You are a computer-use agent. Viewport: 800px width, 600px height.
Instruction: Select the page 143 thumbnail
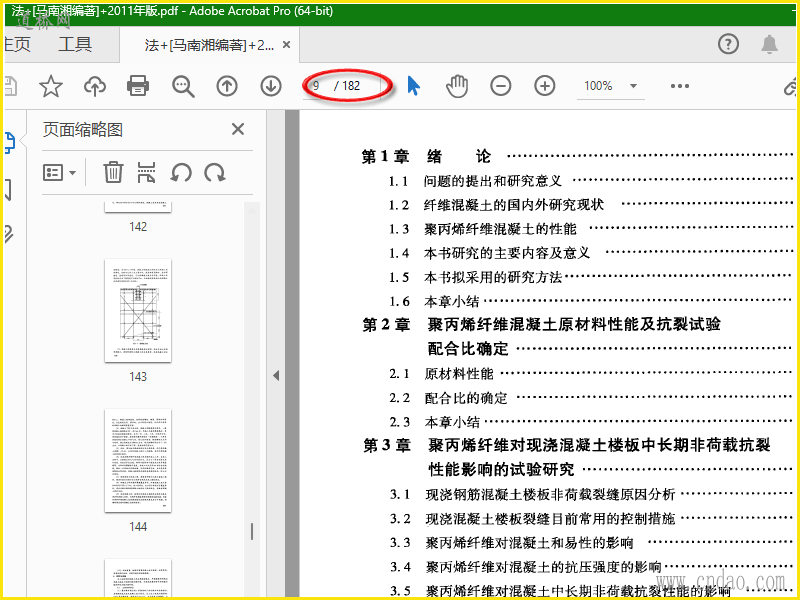tap(138, 311)
